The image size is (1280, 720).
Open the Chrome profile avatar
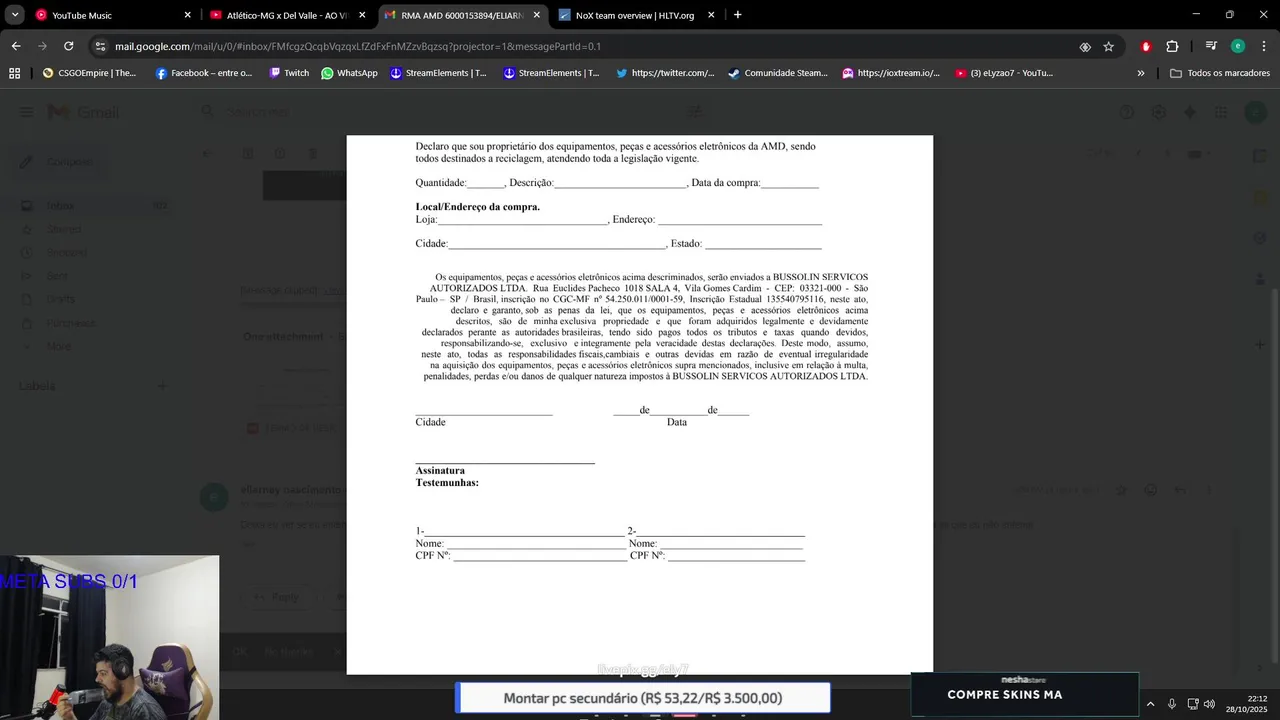[1238, 46]
